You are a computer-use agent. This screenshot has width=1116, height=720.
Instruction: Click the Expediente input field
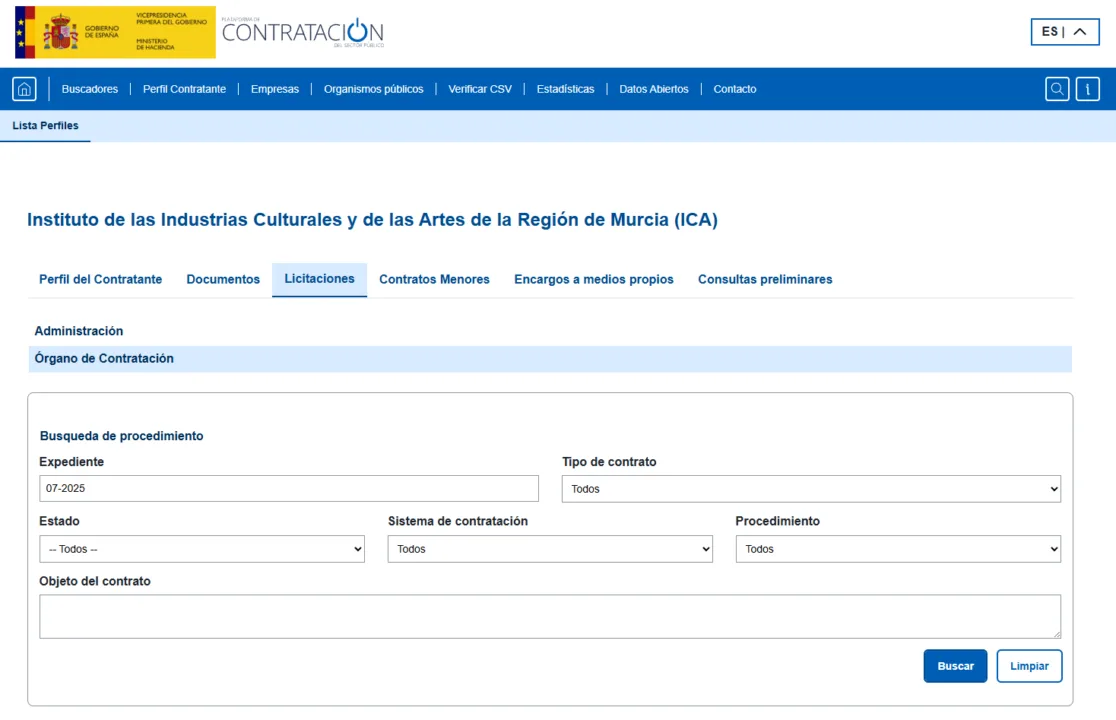click(x=289, y=488)
